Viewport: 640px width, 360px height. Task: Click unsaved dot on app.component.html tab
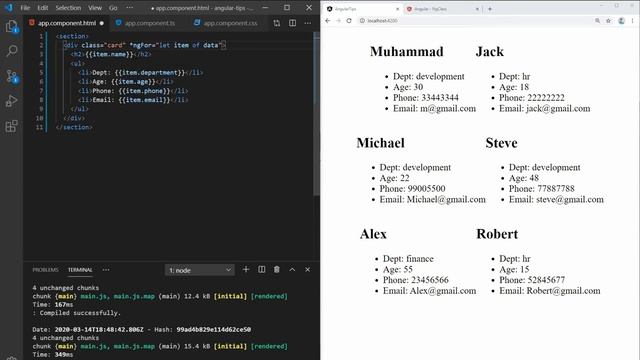102,23
